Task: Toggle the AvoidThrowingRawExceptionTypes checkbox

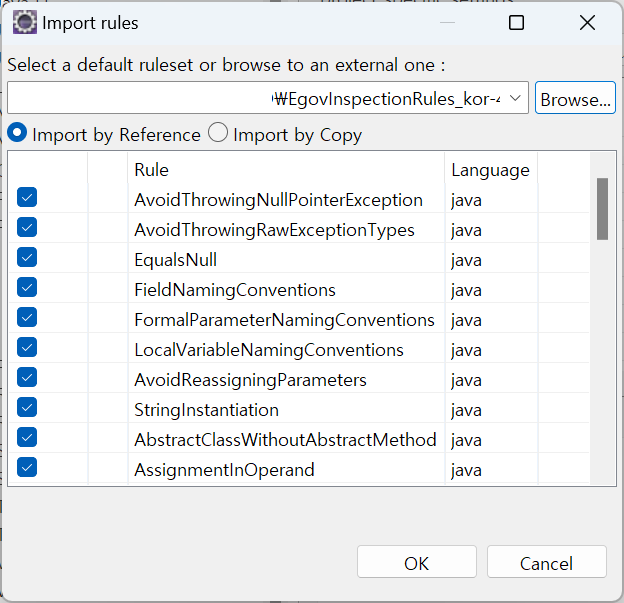Action: click(x=28, y=228)
